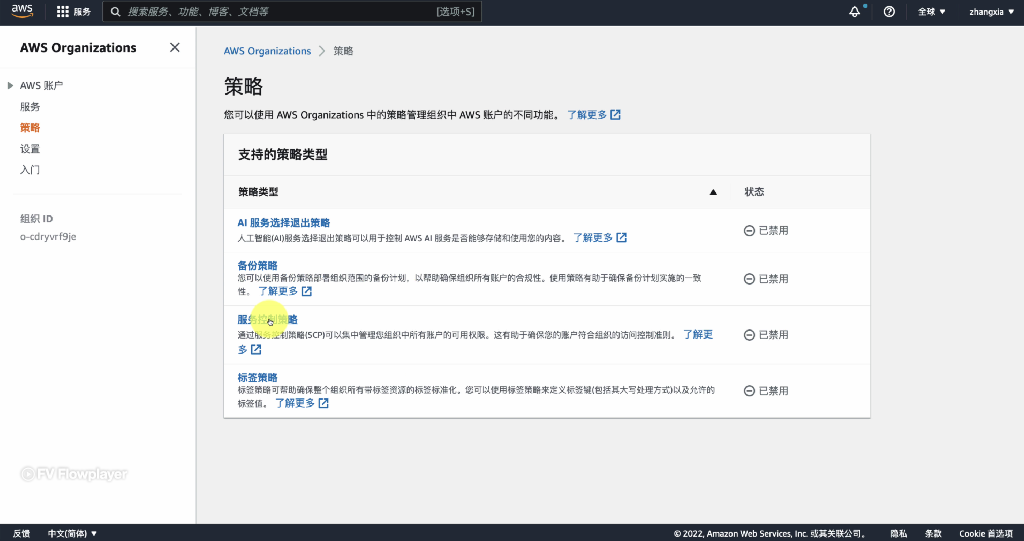This screenshot has height=541, width=1024.
Task: Open the help question-mark icon
Action: tap(889, 12)
